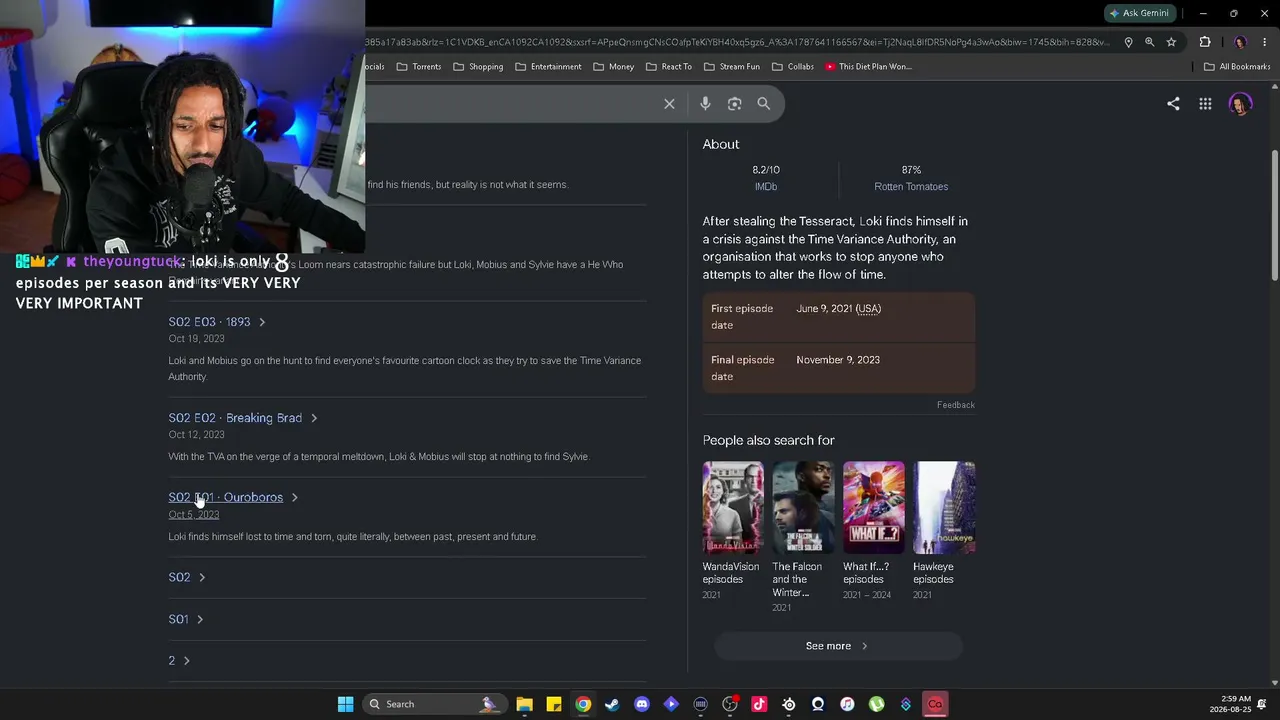Click the S02 E02 date "Oct 12, 2023"
This screenshot has width=1280, height=720.
click(x=196, y=435)
